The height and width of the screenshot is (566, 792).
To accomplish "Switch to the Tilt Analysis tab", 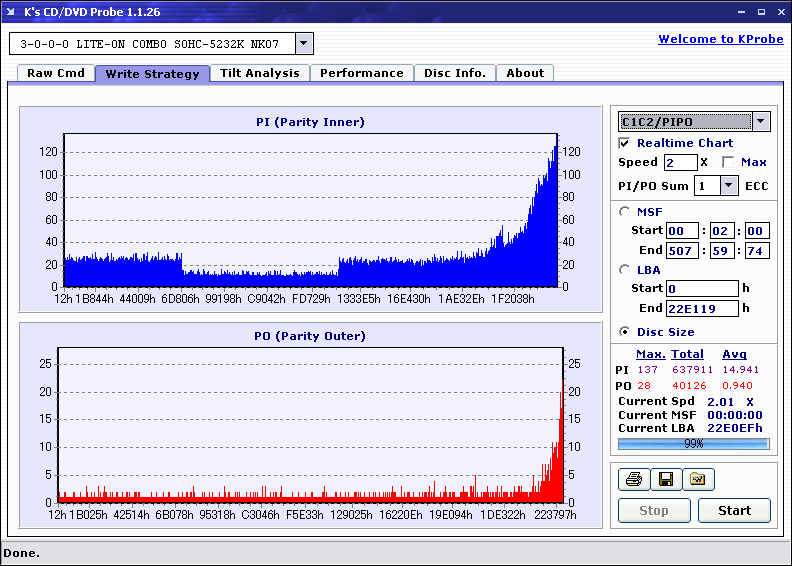I will [x=260, y=73].
